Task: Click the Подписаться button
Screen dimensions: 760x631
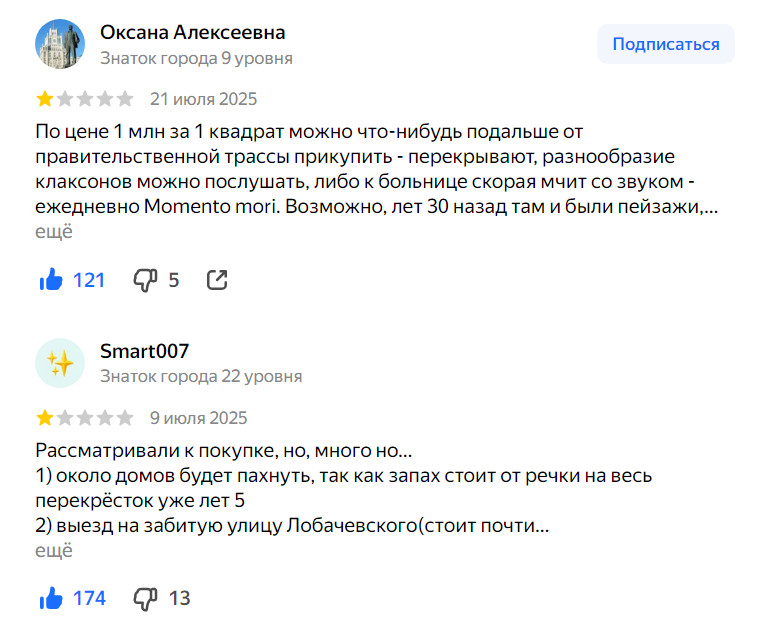Action: pyautogui.click(x=666, y=44)
